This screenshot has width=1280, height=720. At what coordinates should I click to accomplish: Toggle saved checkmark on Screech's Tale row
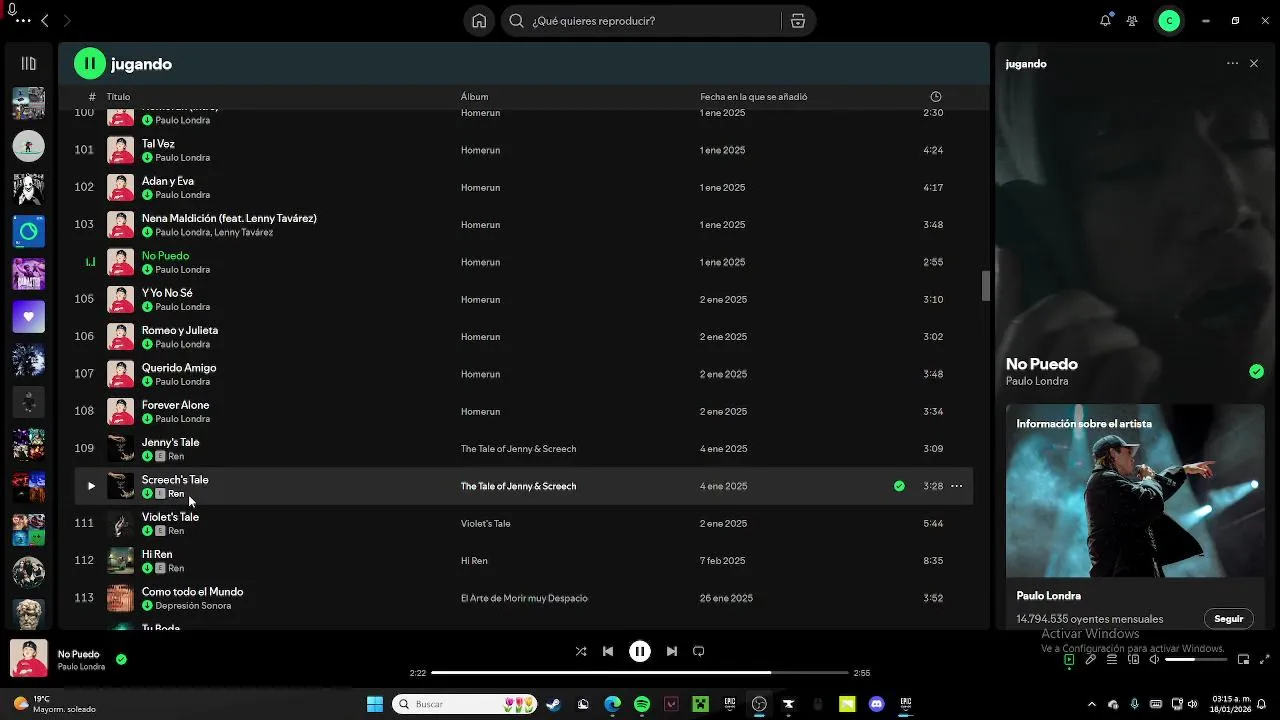click(x=899, y=486)
